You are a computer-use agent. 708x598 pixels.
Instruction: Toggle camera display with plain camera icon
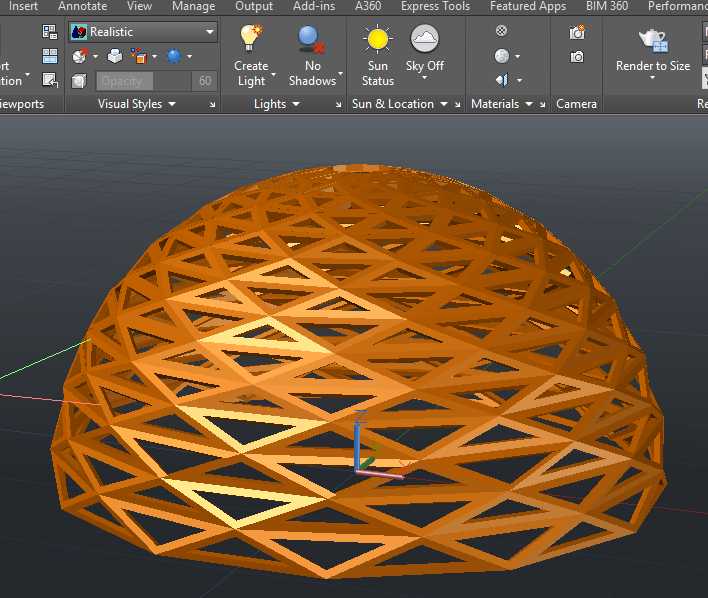point(577,57)
